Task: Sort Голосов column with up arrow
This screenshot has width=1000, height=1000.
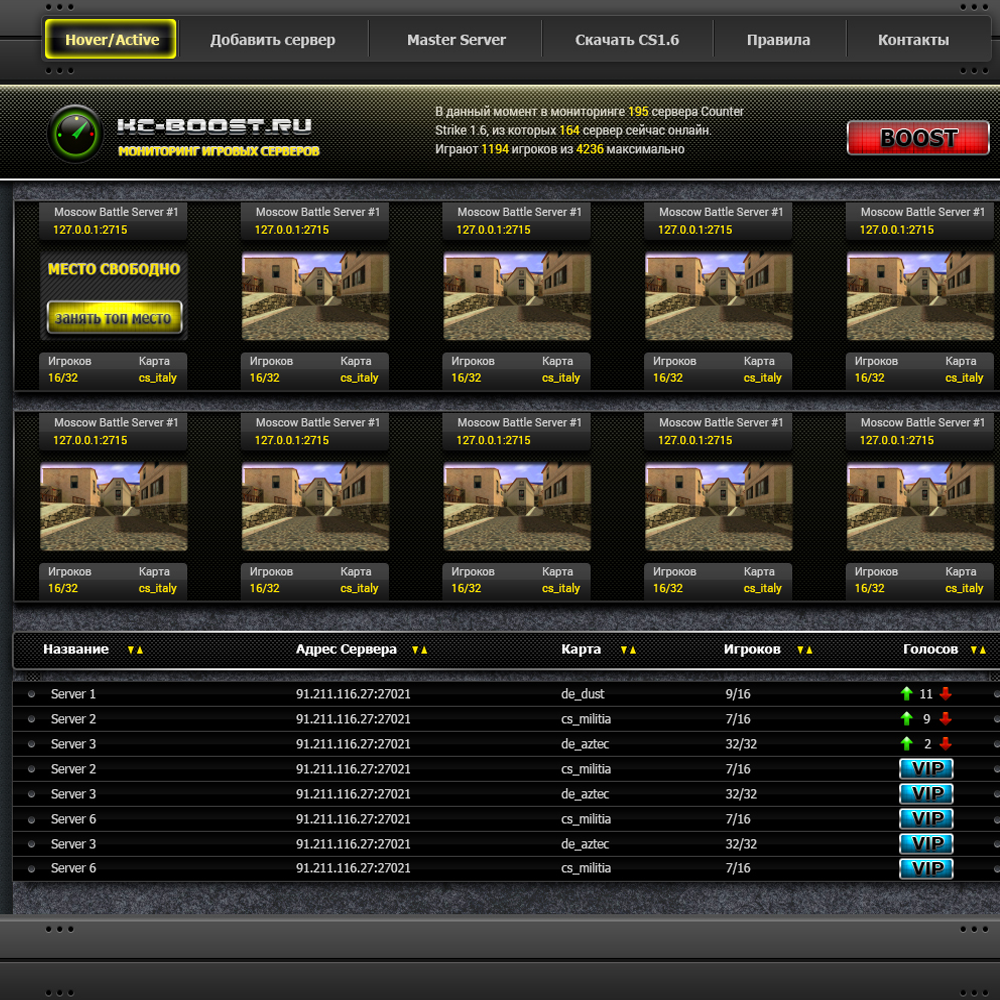Action: [983, 650]
